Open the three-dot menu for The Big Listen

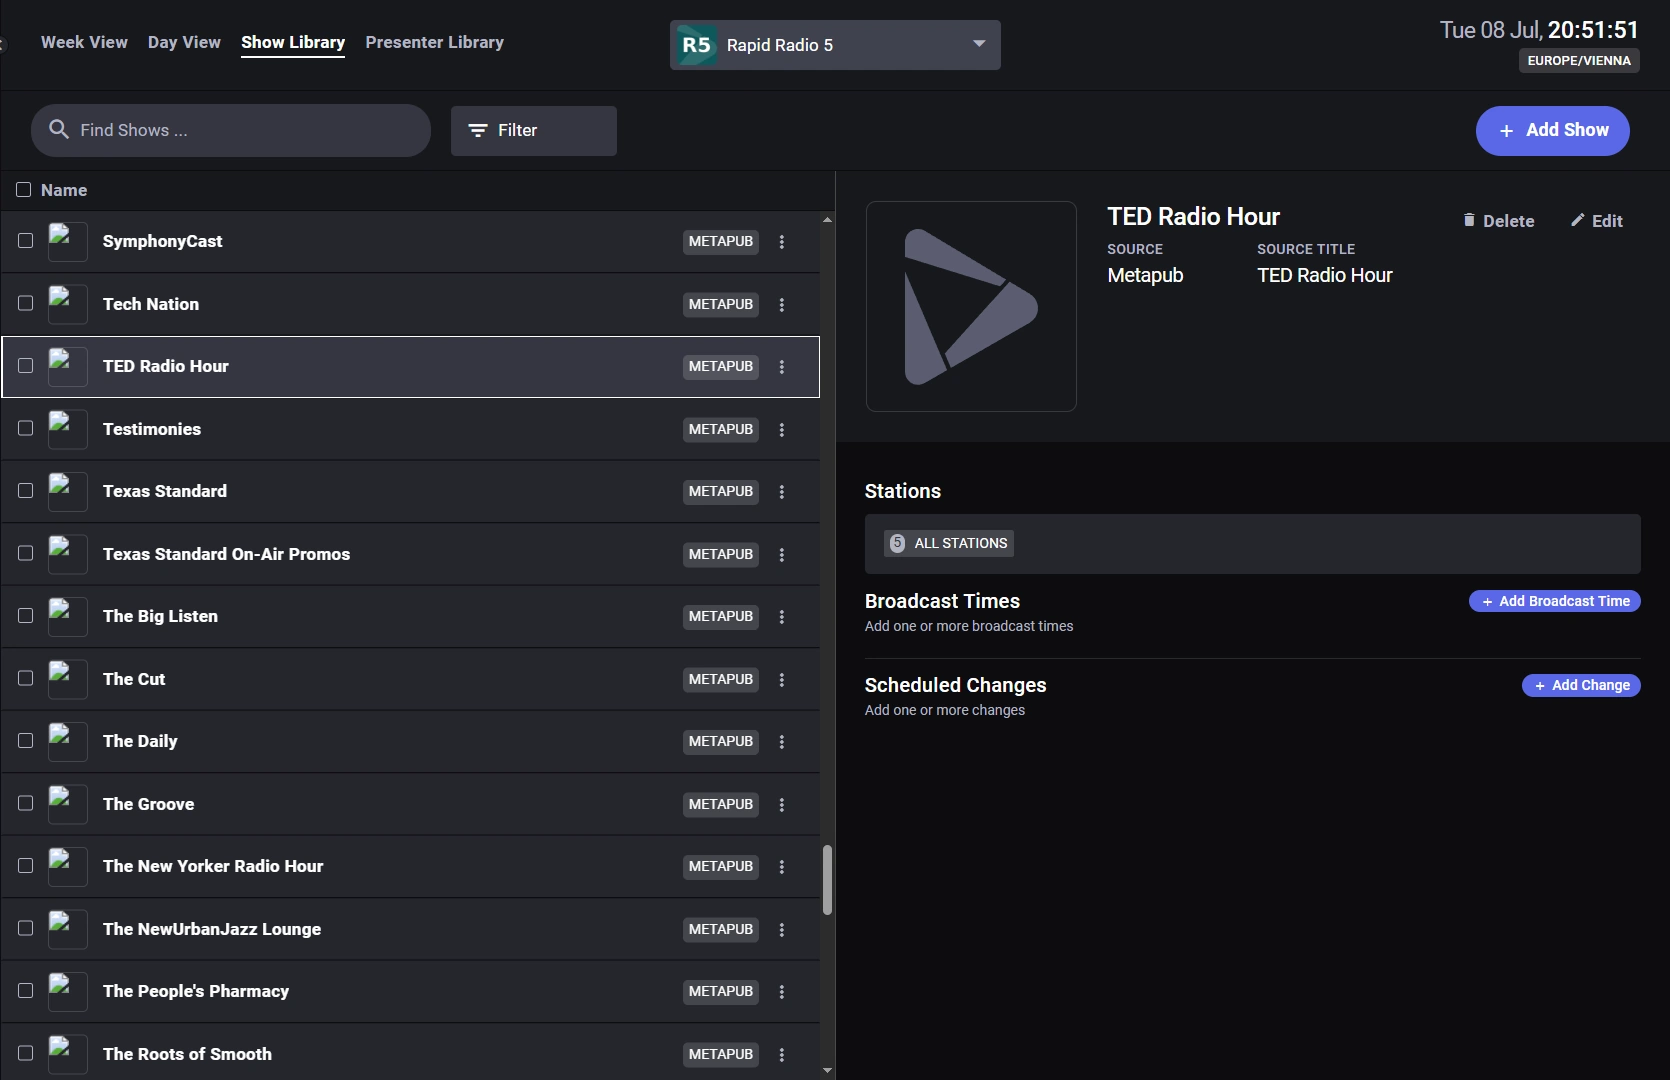tap(782, 617)
